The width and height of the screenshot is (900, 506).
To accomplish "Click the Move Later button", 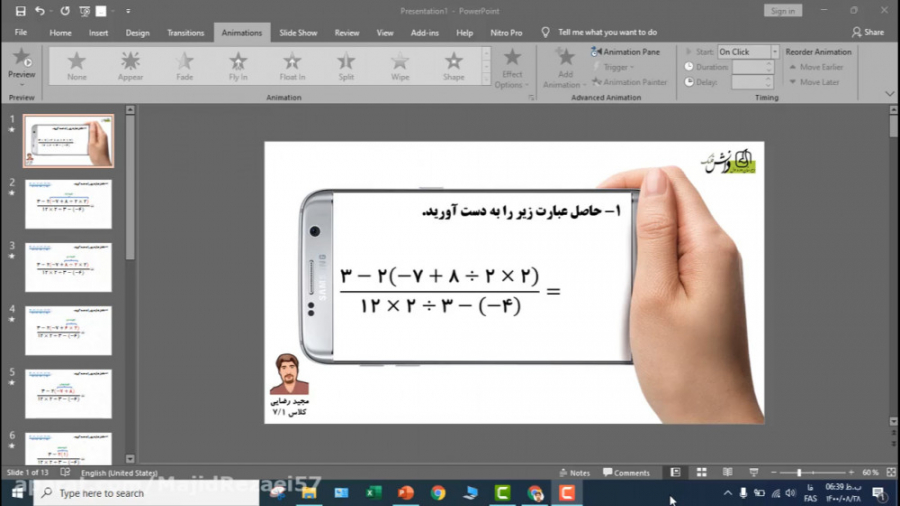I will [814, 82].
